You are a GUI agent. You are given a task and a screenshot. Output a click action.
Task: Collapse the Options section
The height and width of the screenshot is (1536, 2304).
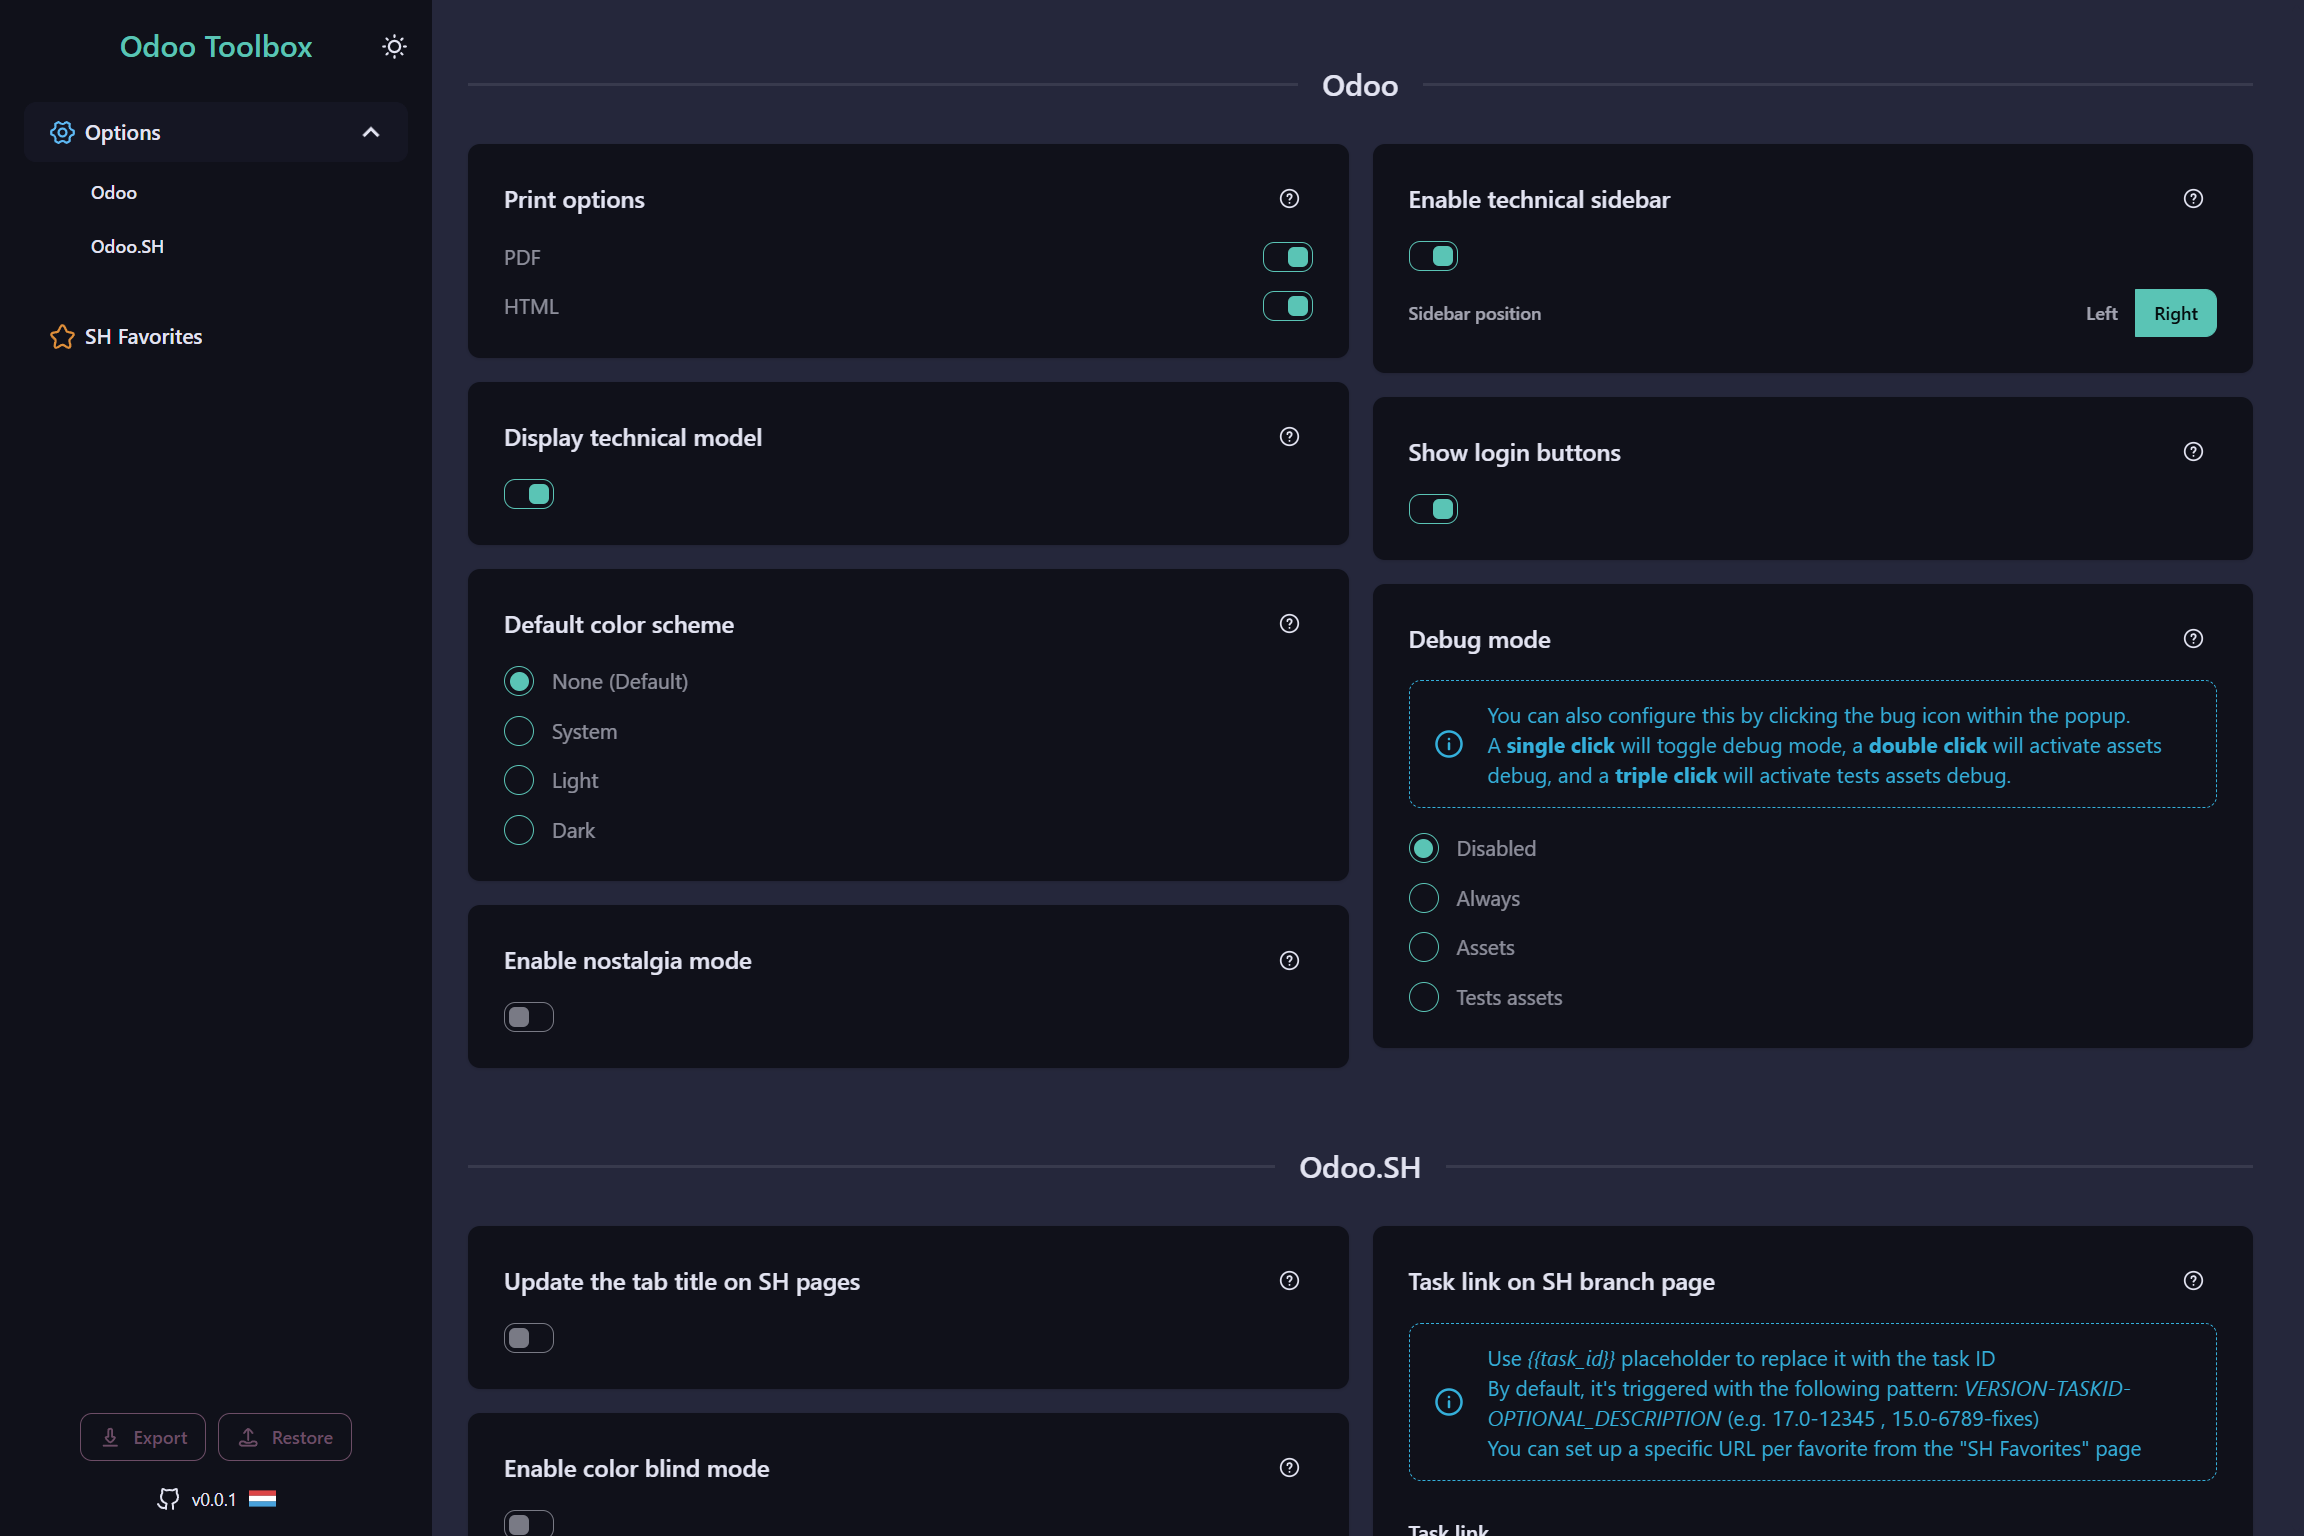point(371,132)
